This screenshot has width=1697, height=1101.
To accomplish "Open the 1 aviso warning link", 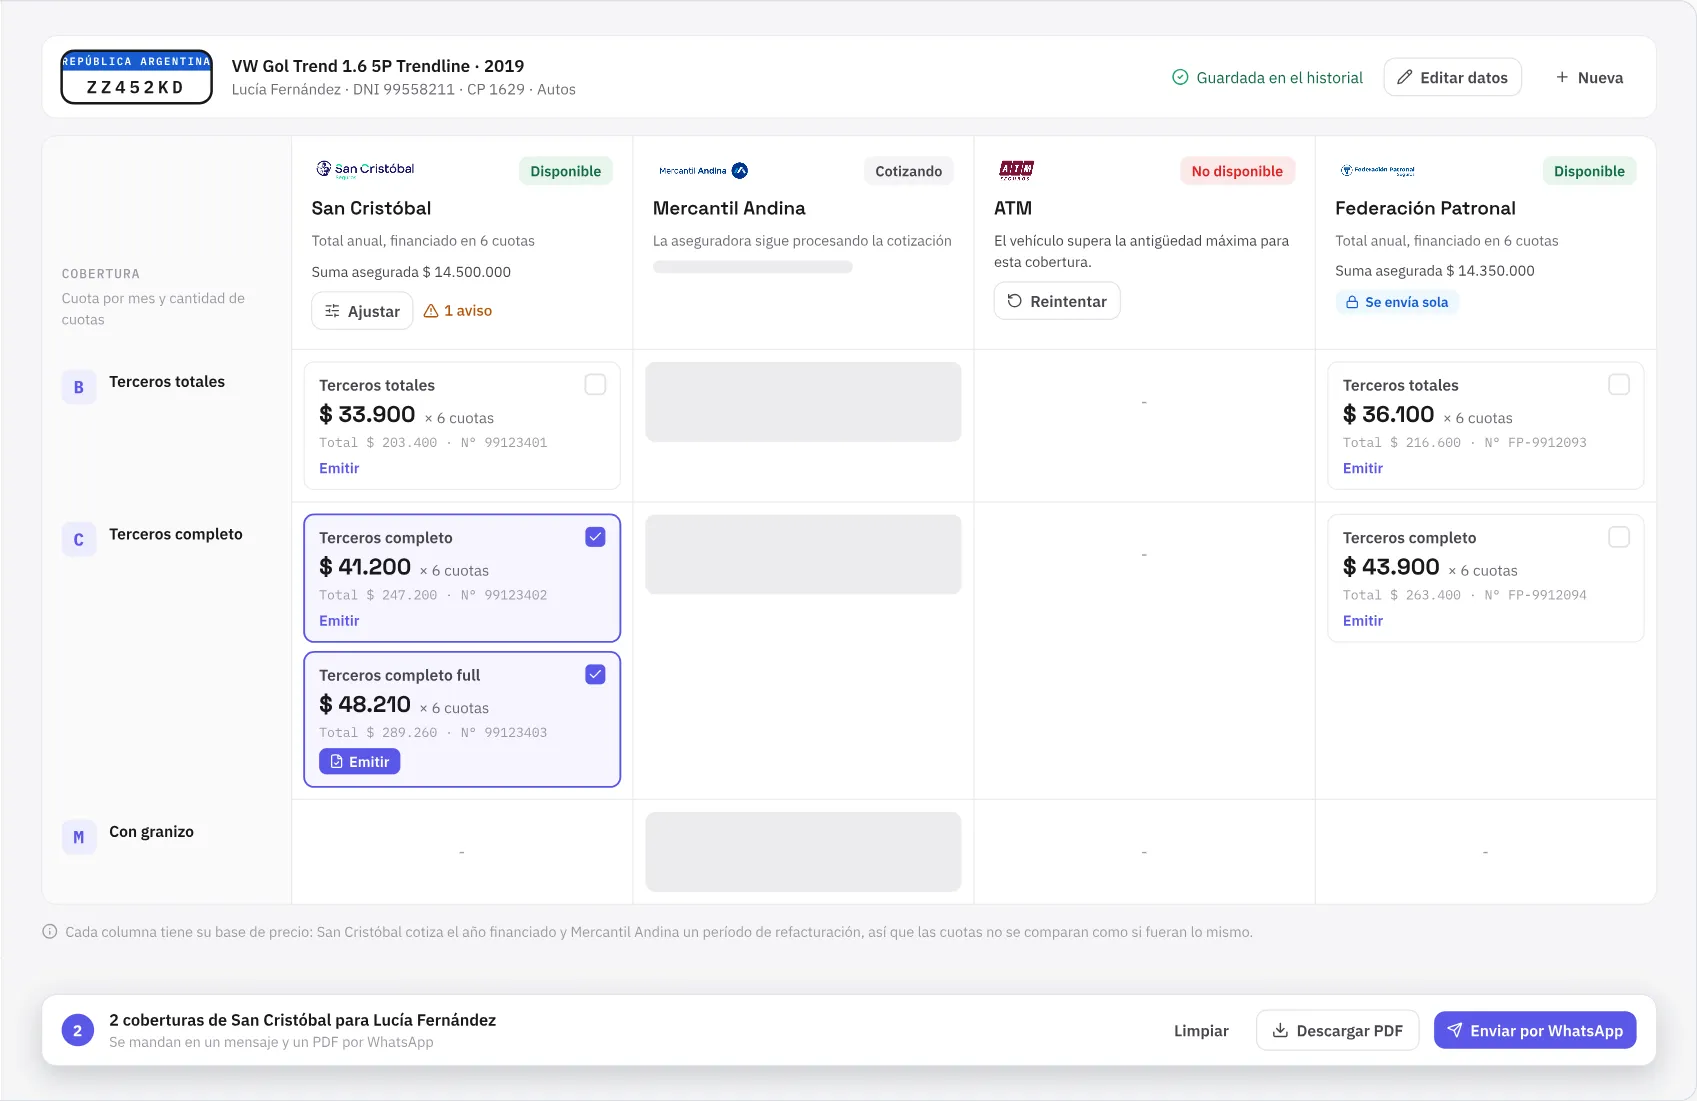I will coord(458,311).
